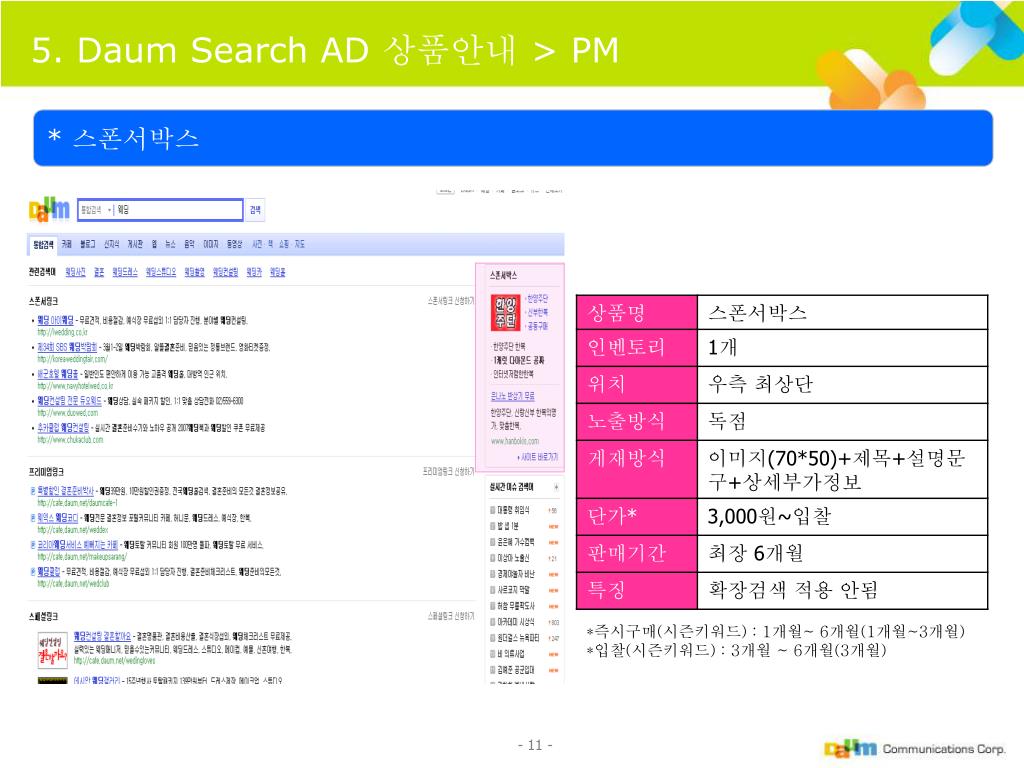Open the 웨딩클럽 premium link
The image size is (1024, 768).
48,572
